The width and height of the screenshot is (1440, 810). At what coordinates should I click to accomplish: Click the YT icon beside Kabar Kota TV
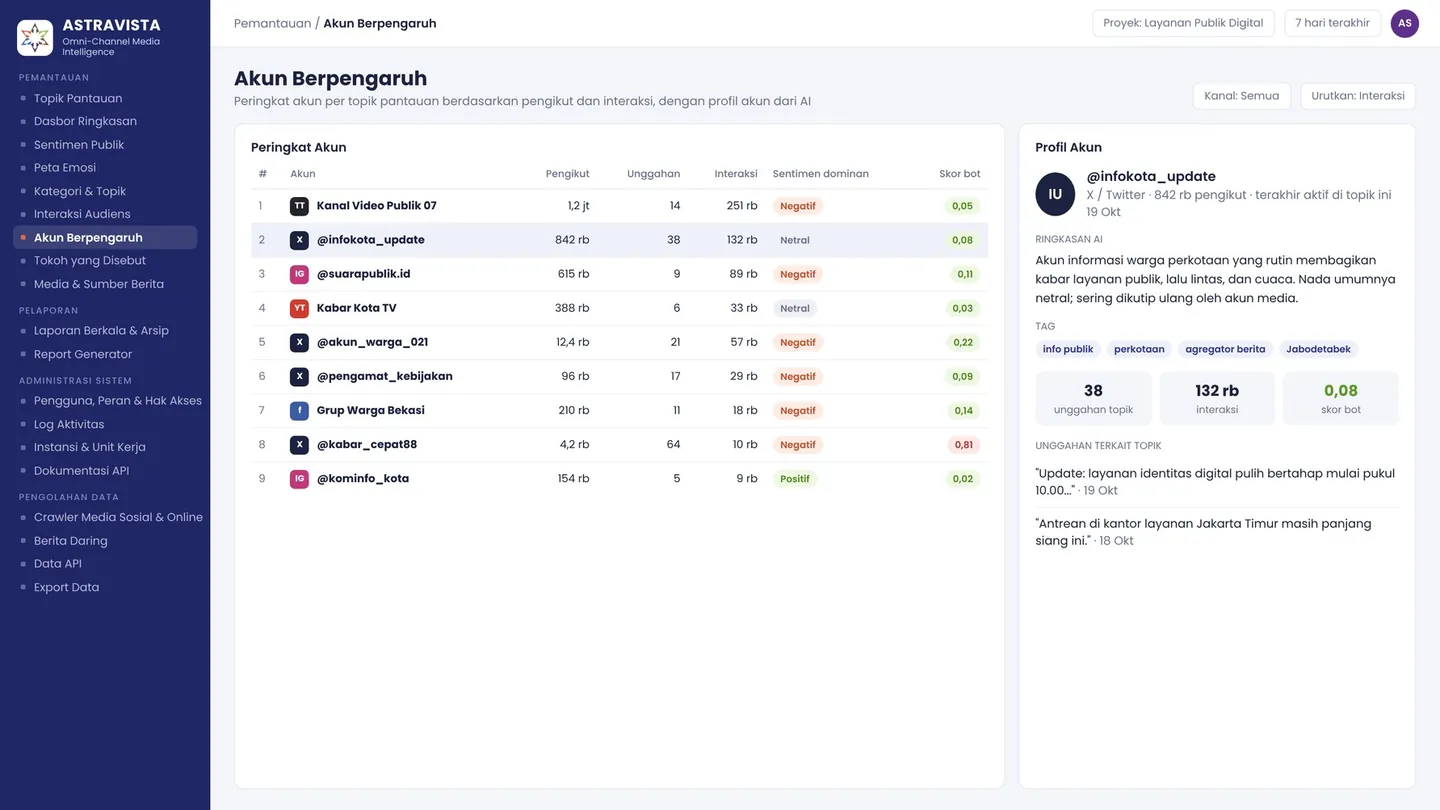(x=299, y=308)
